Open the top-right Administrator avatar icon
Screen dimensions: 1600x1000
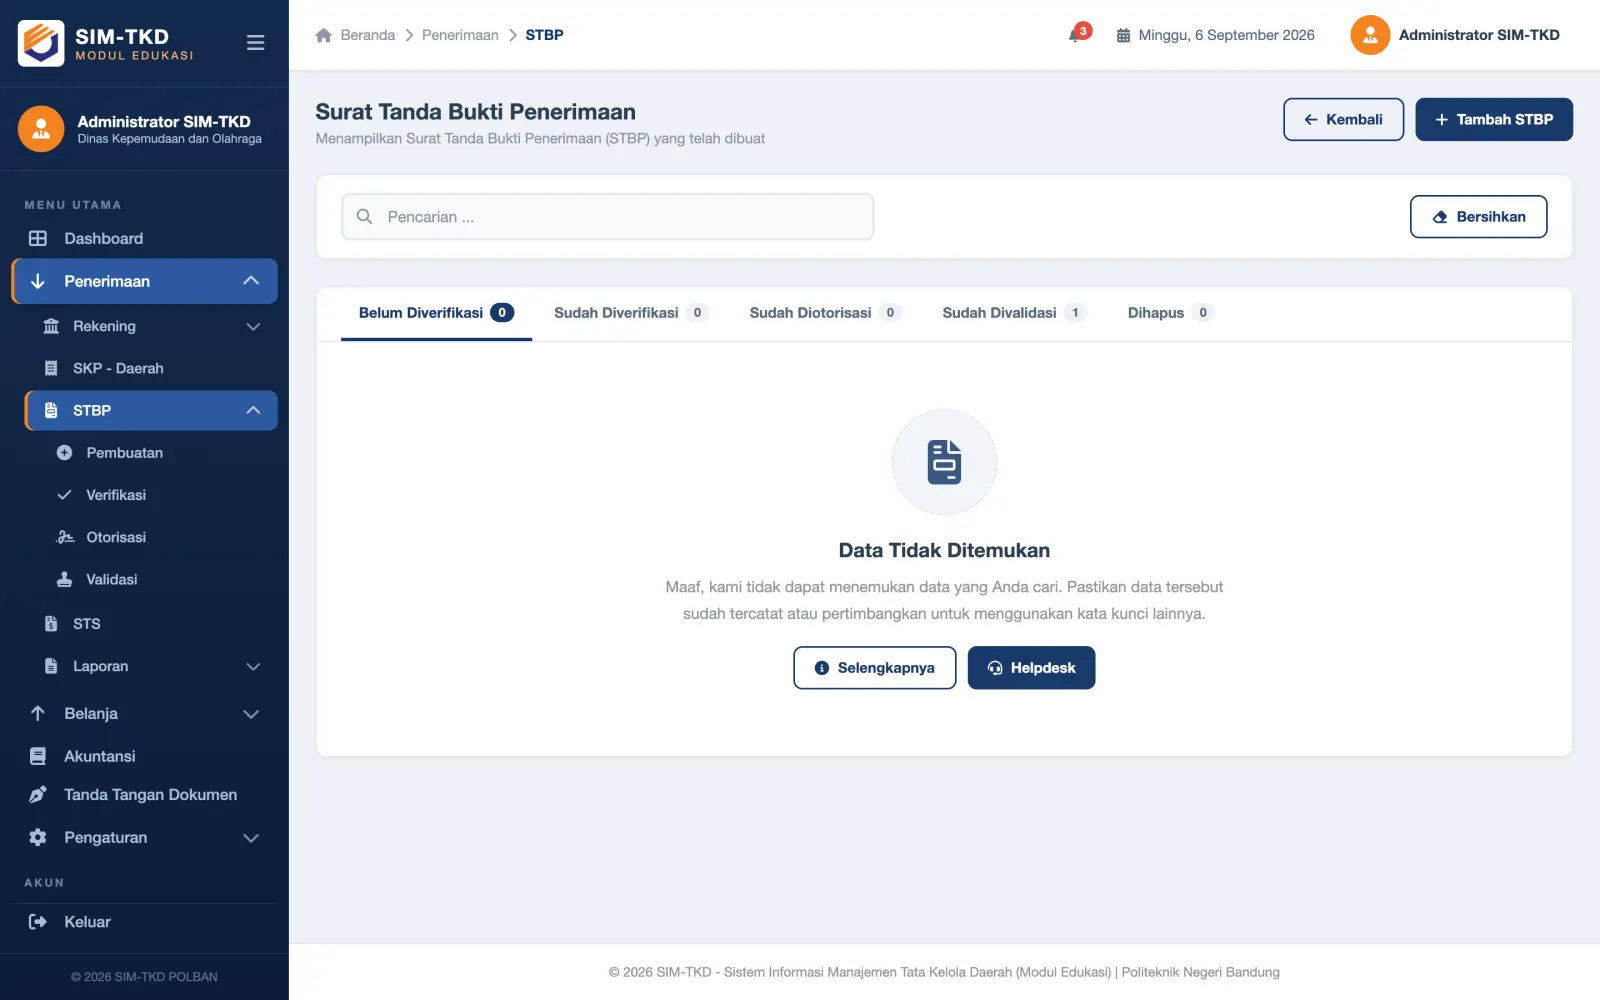click(1370, 35)
